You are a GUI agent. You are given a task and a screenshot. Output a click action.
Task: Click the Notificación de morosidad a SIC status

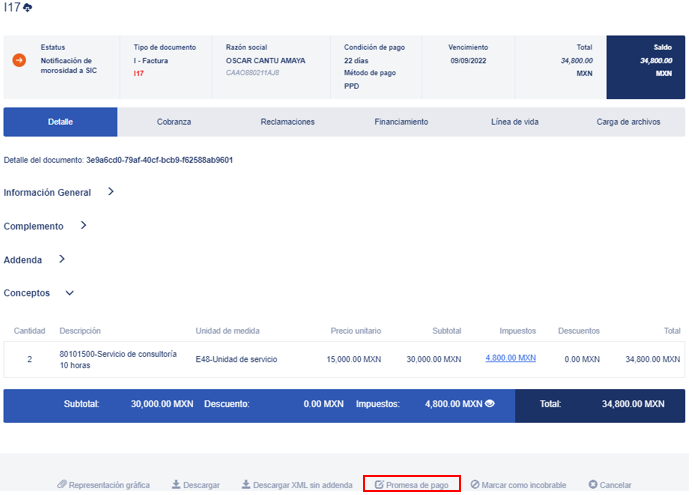68,65
